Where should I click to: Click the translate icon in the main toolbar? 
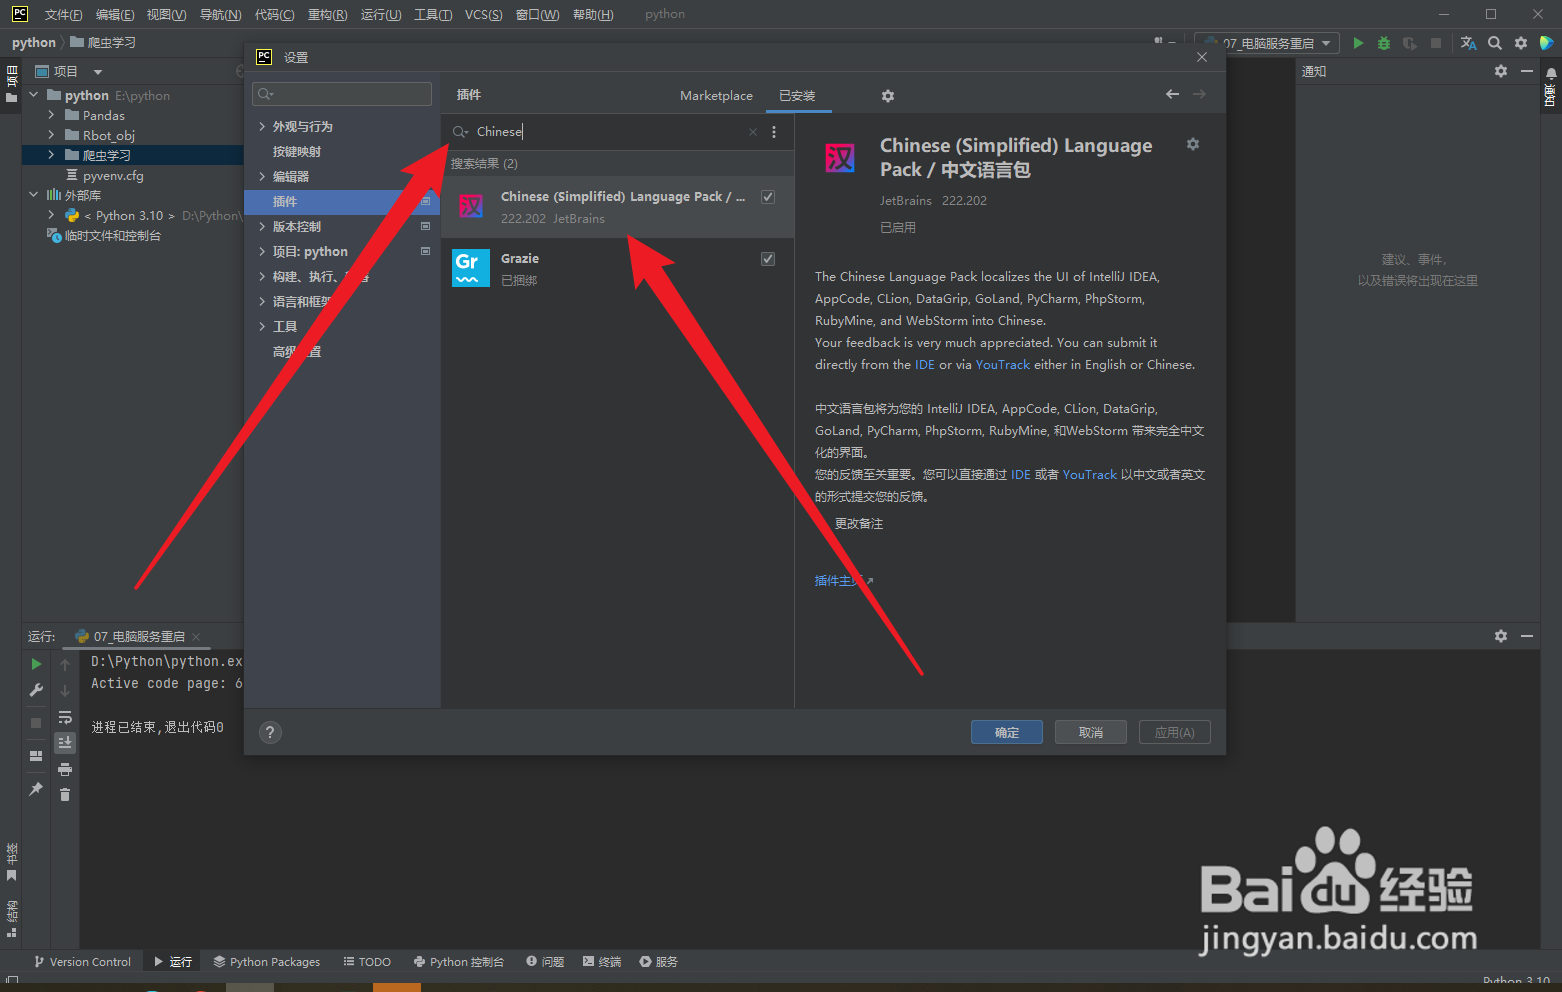coord(1468,43)
